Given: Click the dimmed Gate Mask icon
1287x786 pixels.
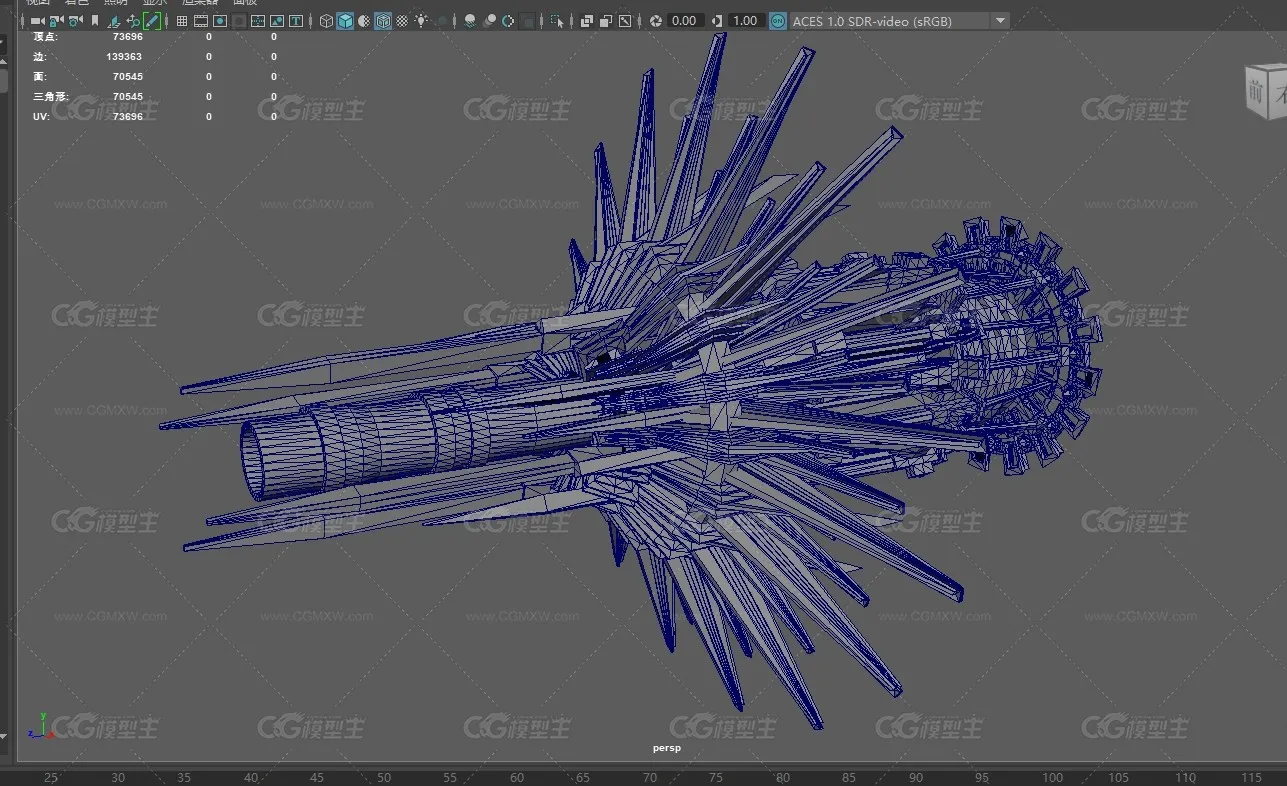Looking at the screenshot, I should 239,20.
